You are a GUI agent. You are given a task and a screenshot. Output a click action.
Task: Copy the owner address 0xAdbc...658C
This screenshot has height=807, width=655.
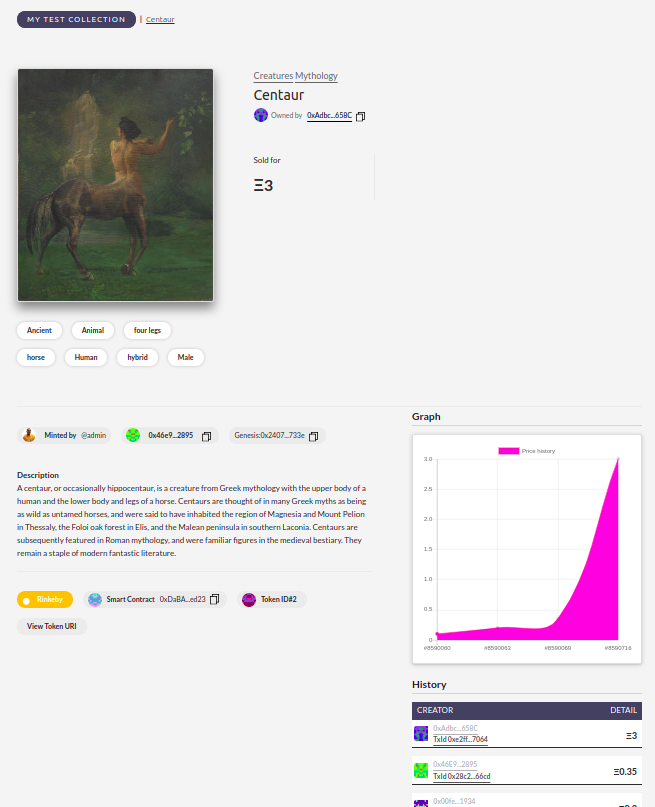coord(361,116)
